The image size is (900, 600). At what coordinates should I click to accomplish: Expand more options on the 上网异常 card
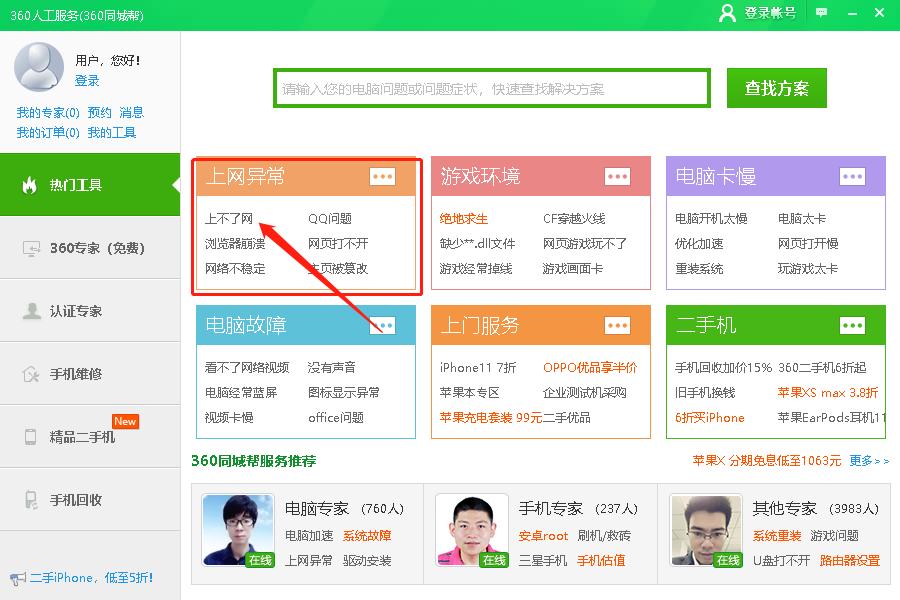pos(381,175)
